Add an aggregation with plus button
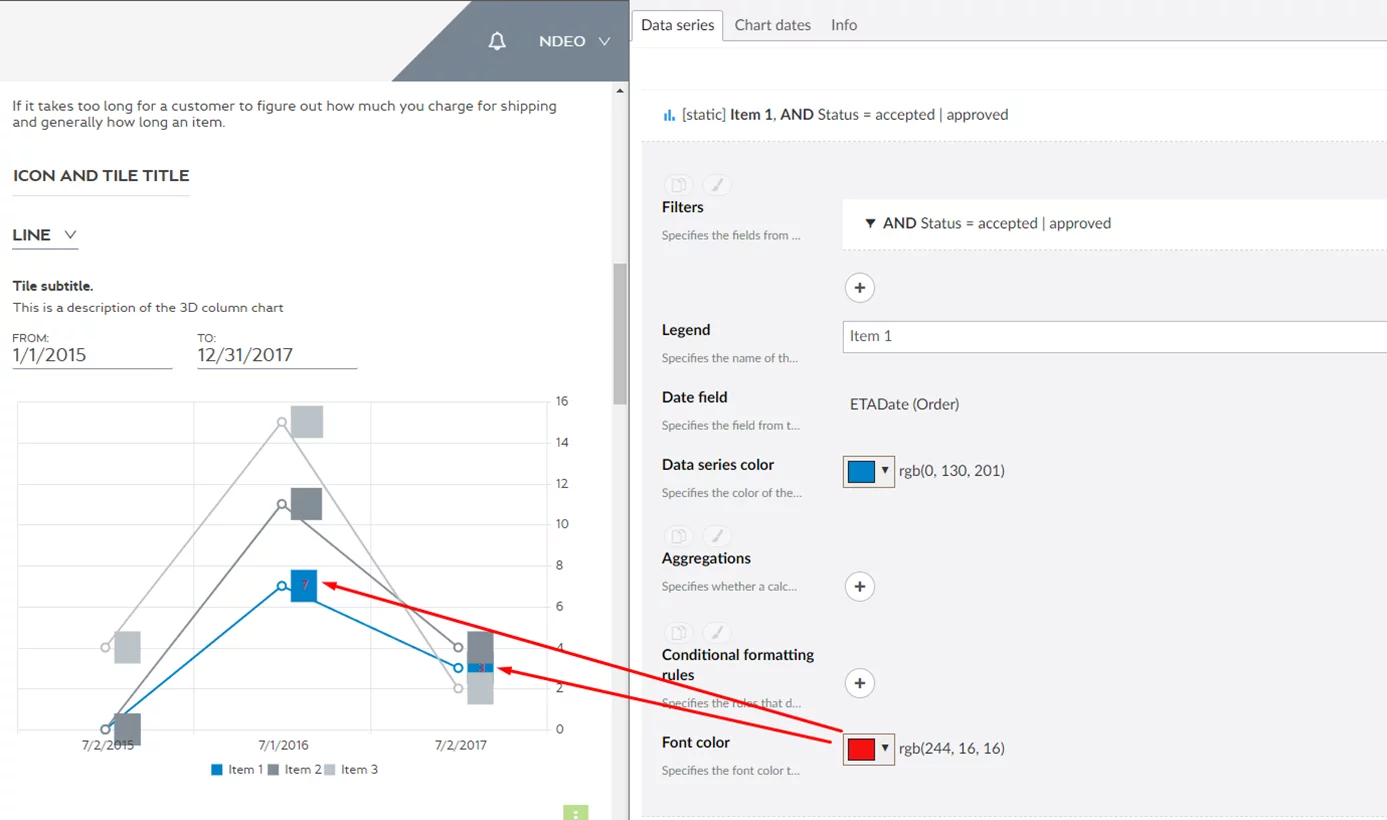Image resolution: width=1387 pixels, height=820 pixels. [x=859, y=586]
